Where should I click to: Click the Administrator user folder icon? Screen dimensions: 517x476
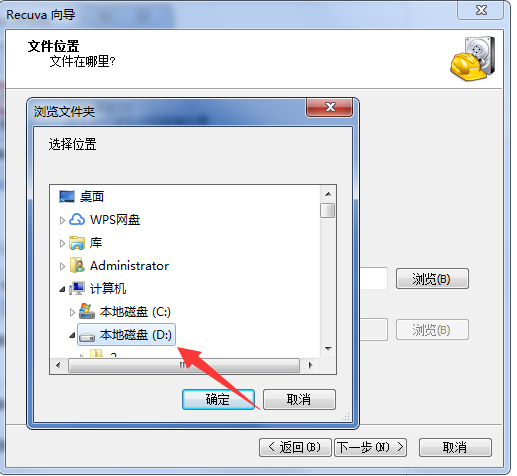(x=77, y=266)
